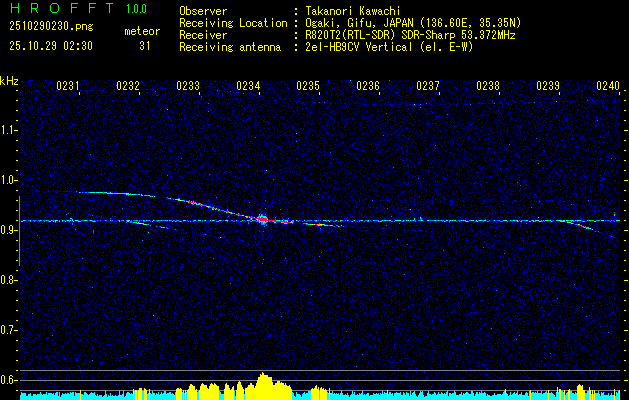The width and height of the screenshot is (629, 400).
Task: Click the 0239 time marker
Action: point(548,86)
